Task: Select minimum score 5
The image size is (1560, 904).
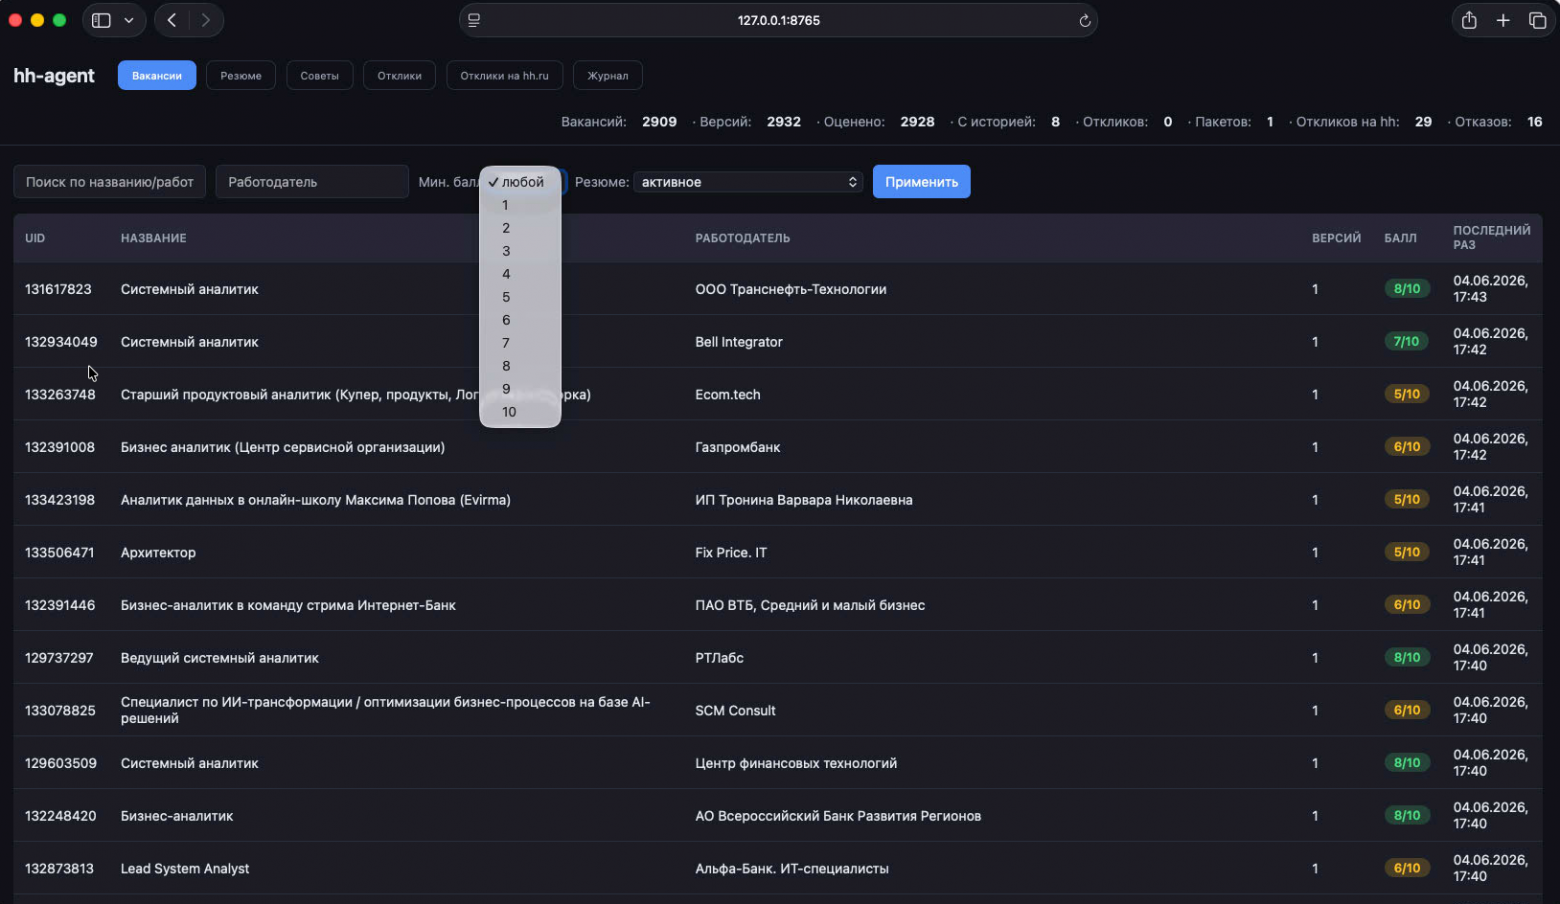Action: (520, 297)
